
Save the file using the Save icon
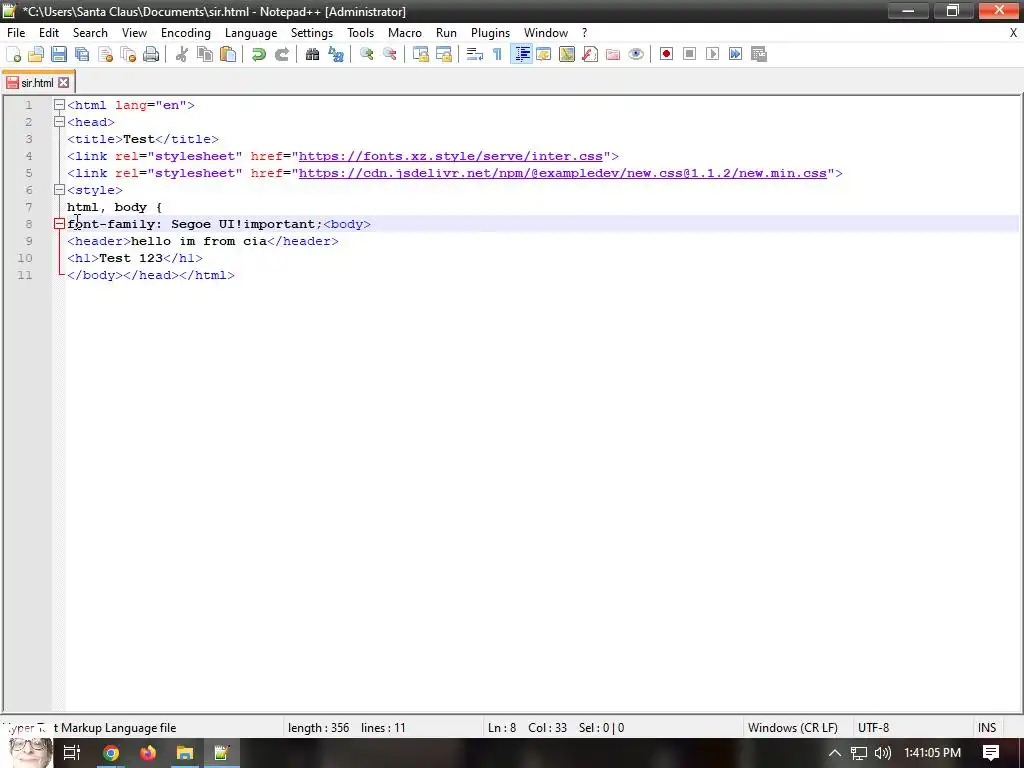click(59, 54)
